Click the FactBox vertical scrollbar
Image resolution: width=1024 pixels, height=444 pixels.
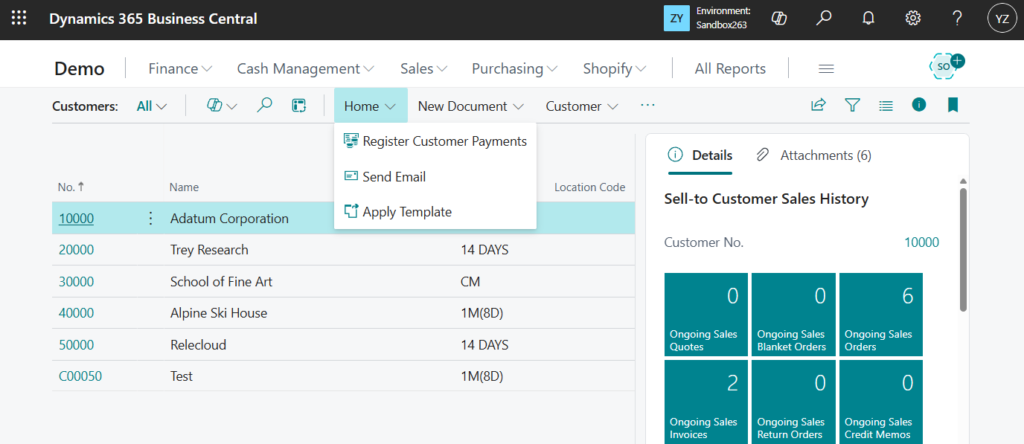click(962, 250)
